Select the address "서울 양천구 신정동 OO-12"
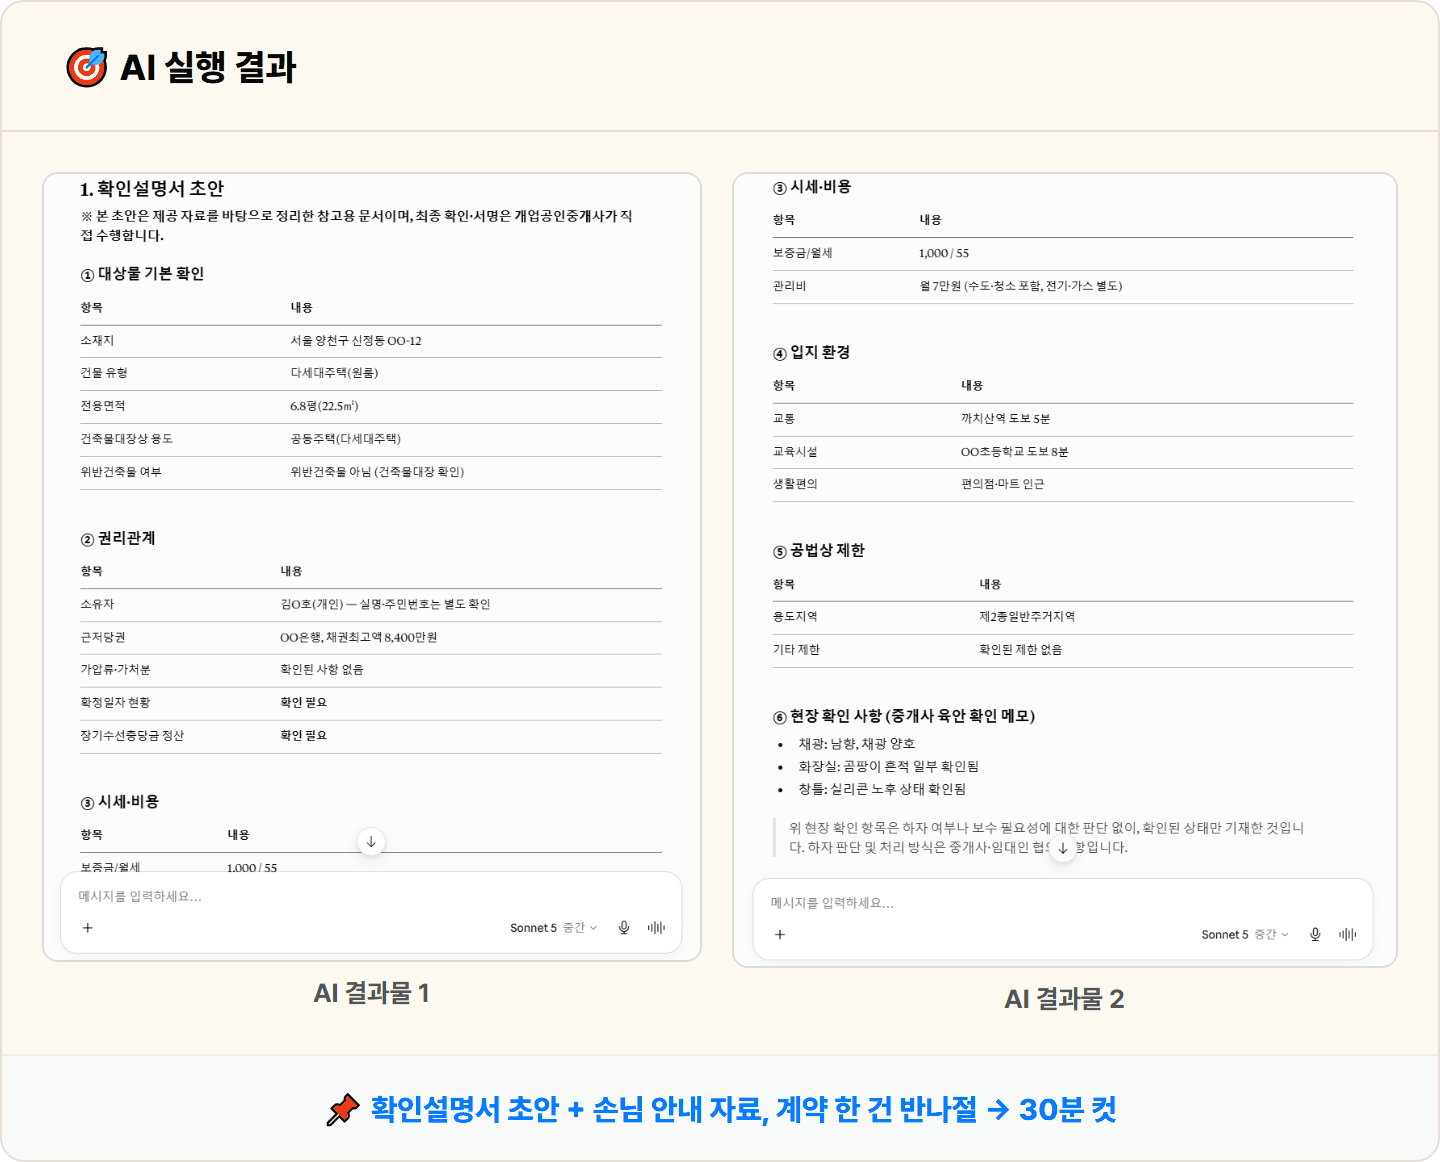Image resolution: width=1440 pixels, height=1162 pixels. [356, 341]
